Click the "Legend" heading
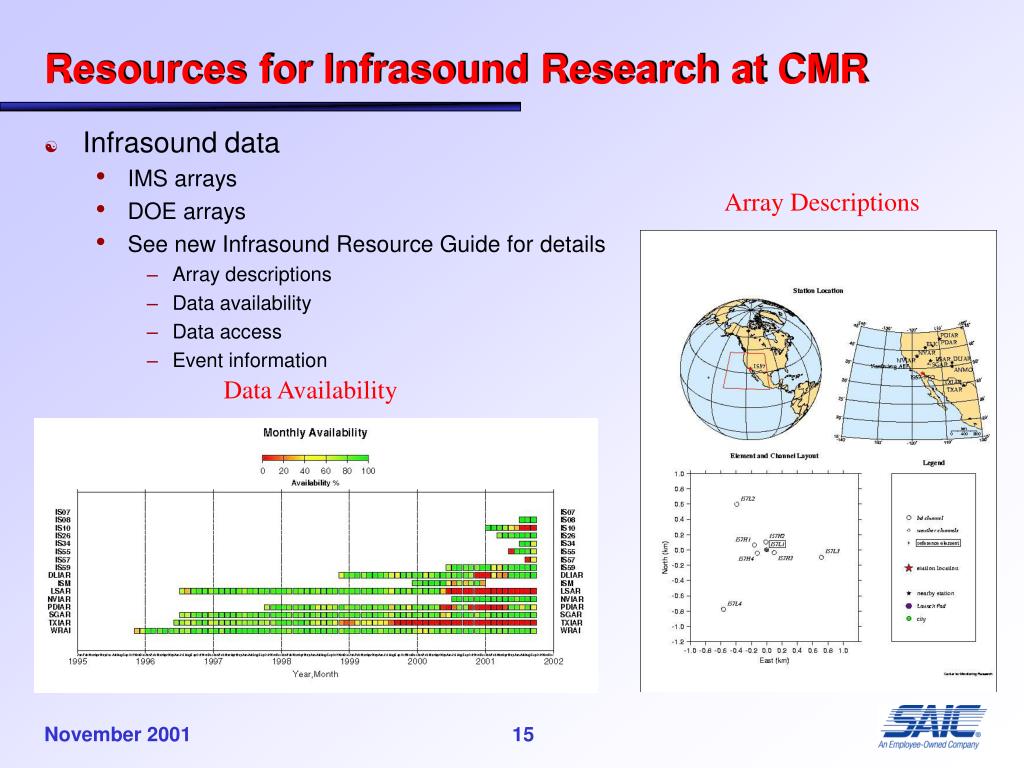1024x768 pixels. coord(933,463)
